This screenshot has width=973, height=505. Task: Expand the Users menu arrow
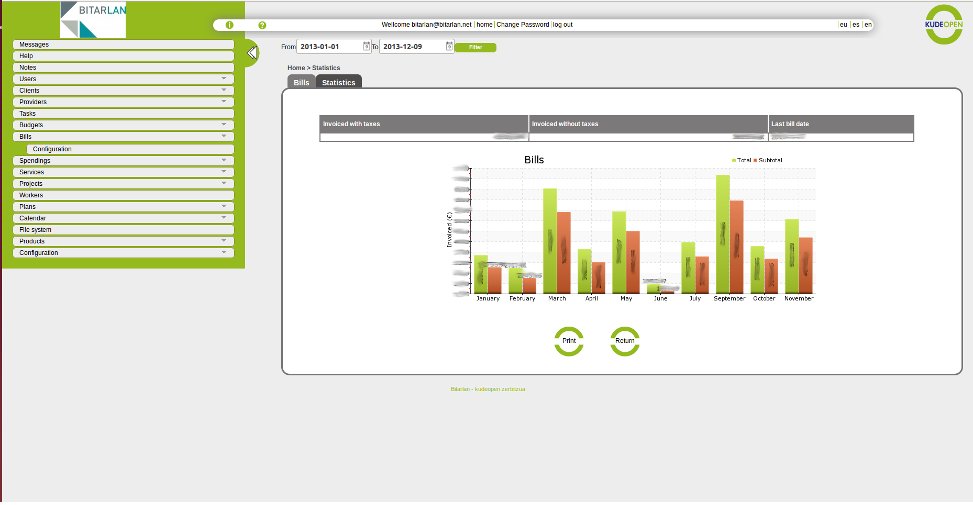pyautogui.click(x=224, y=78)
